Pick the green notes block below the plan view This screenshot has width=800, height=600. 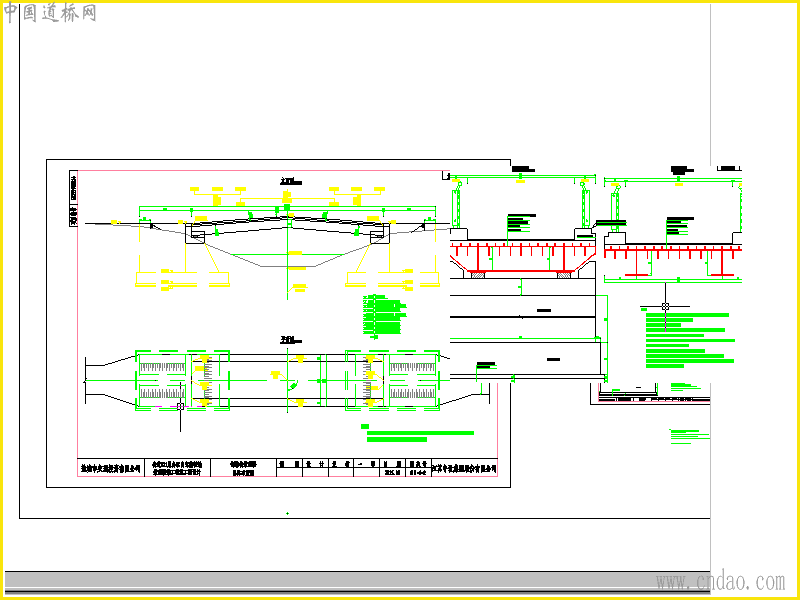click(417, 433)
